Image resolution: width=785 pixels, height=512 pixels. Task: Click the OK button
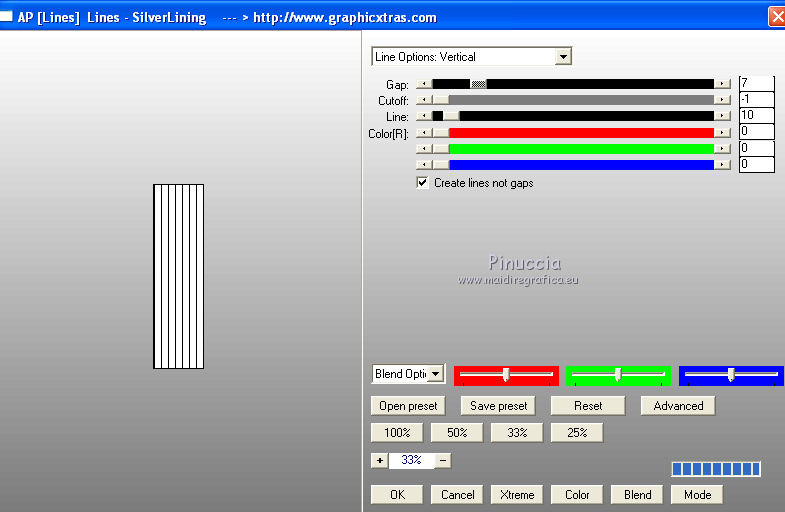[x=397, y=494]
